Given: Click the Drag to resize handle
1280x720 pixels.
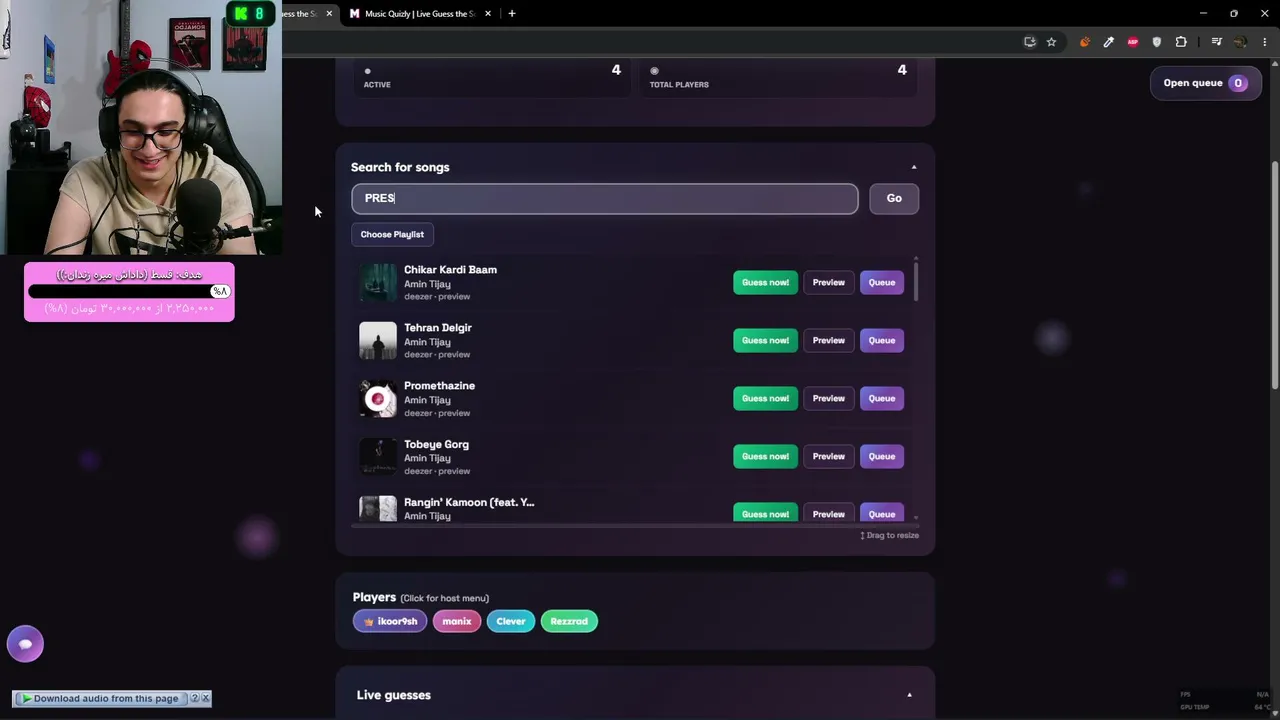Looking at the screenshot, I should coord(890,536).
